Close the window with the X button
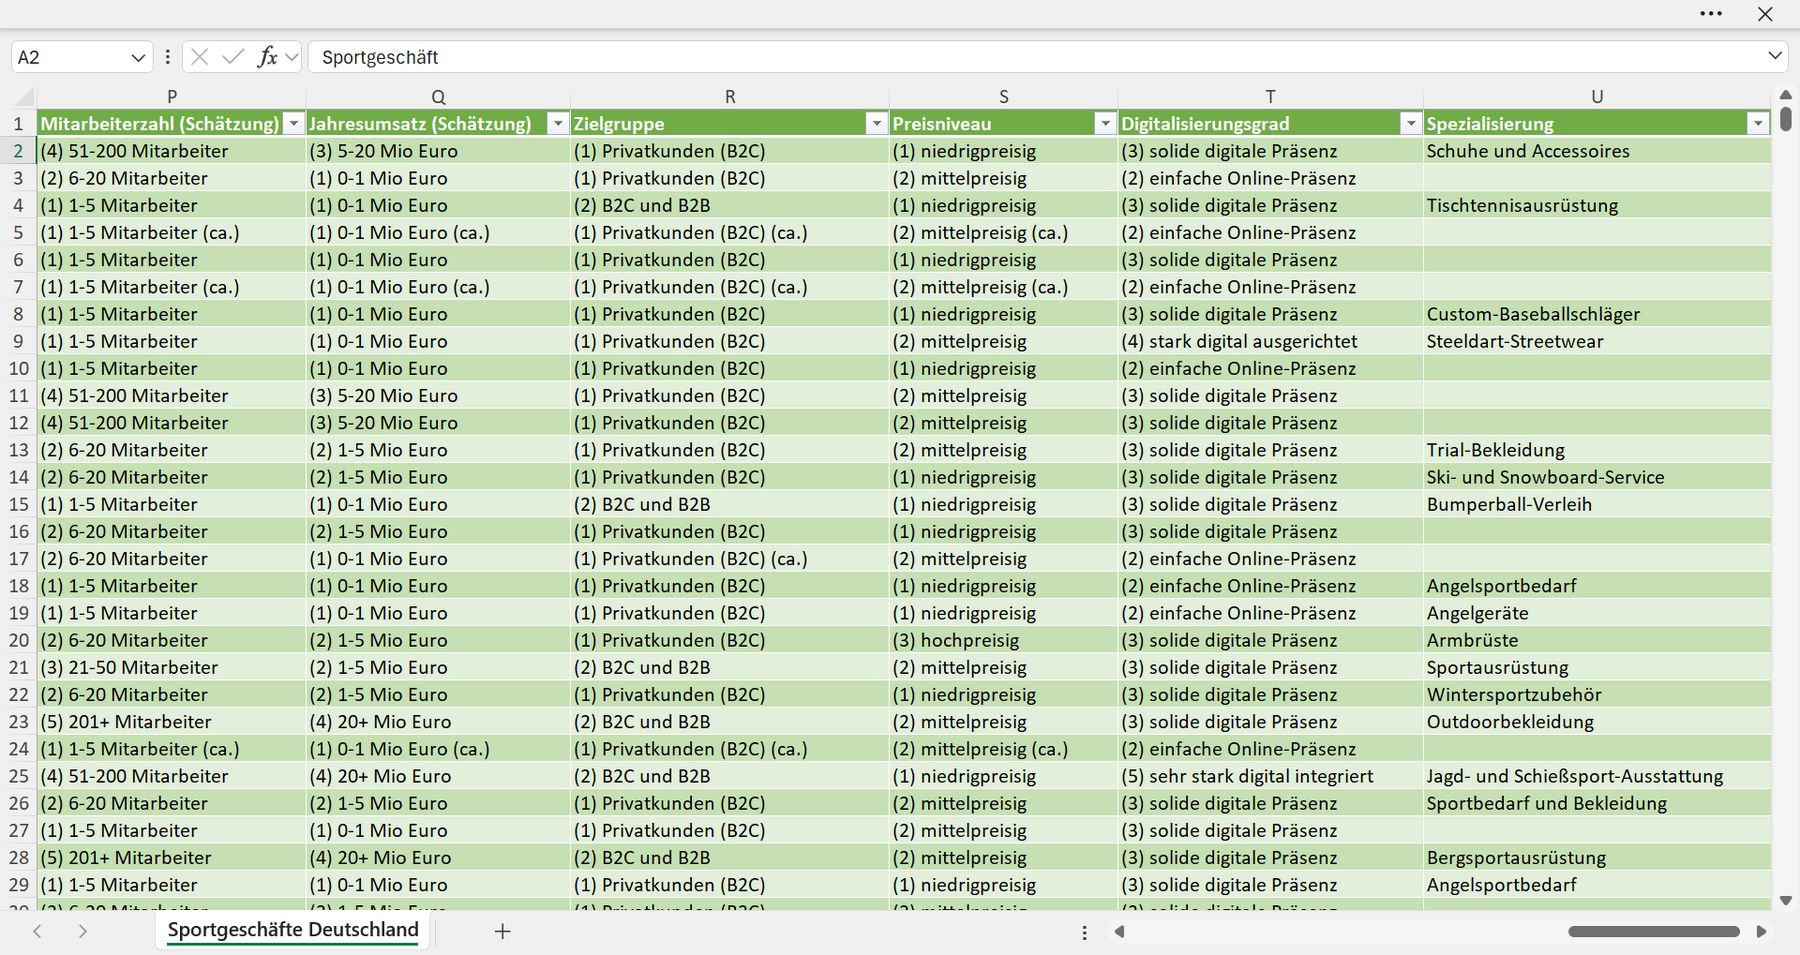The height and width of the screenshot is (955, 1800). tap(1765, 14)
